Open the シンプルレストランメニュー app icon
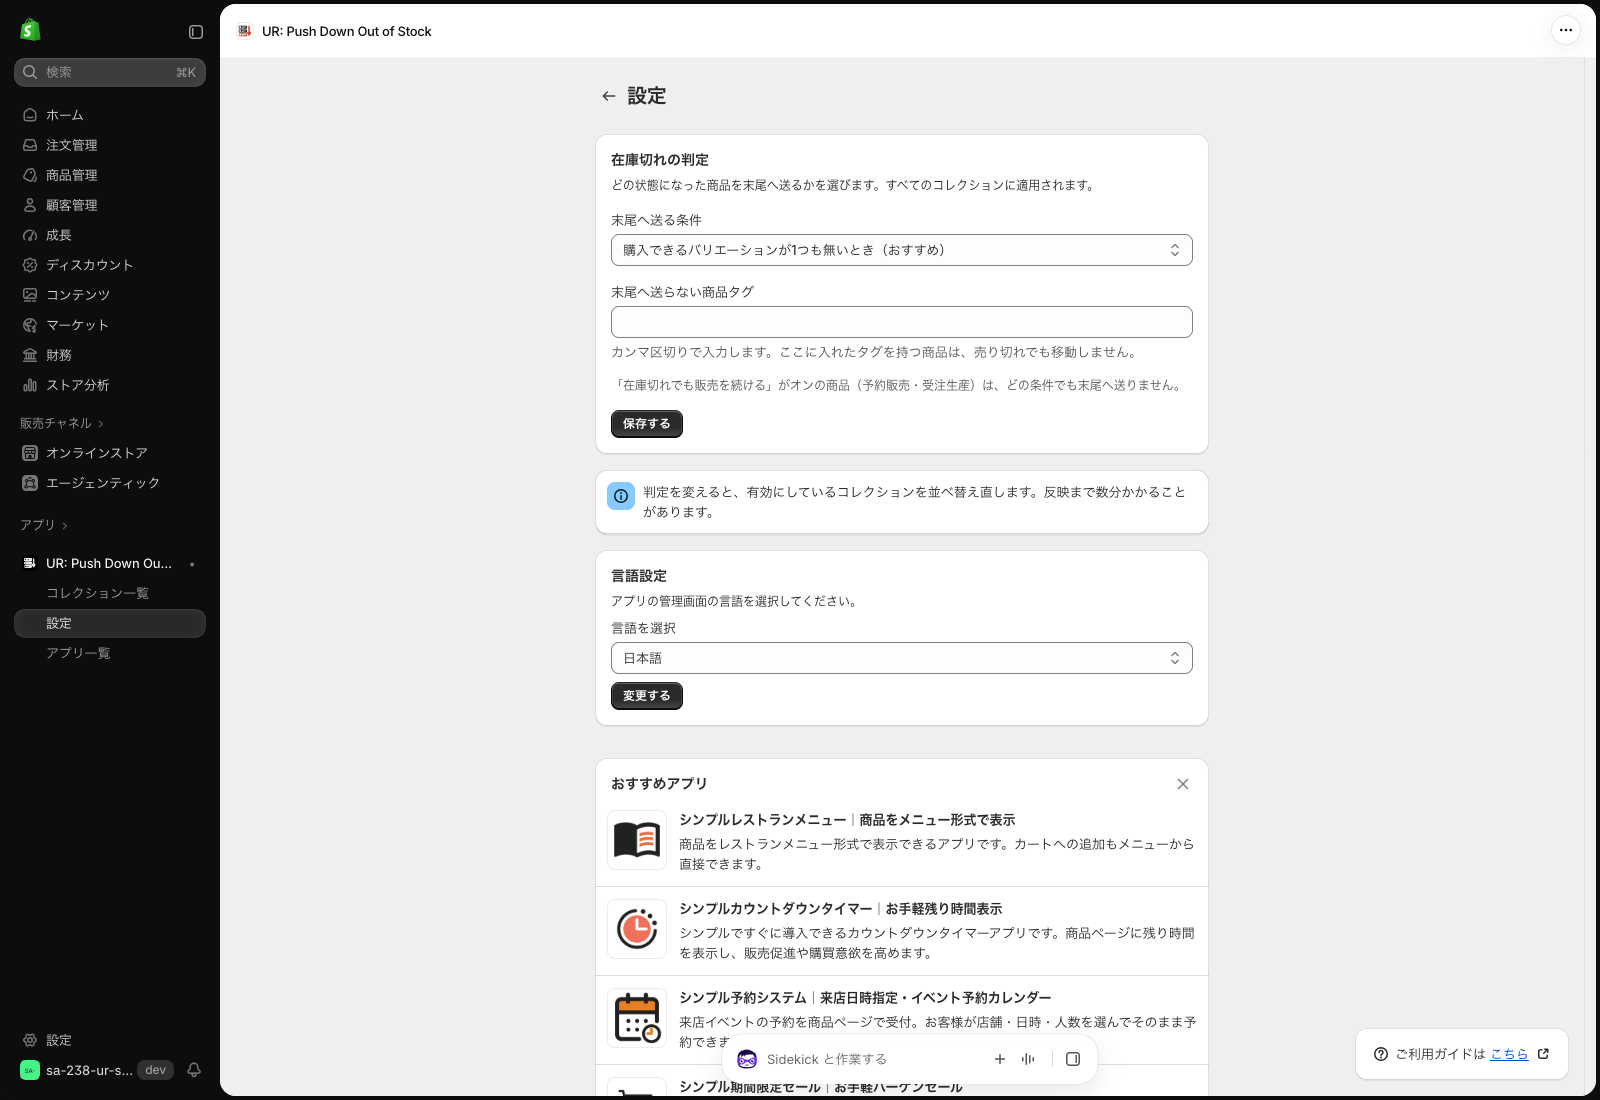This screenshot has height=1100, width=1600. [x=637, y=840]
